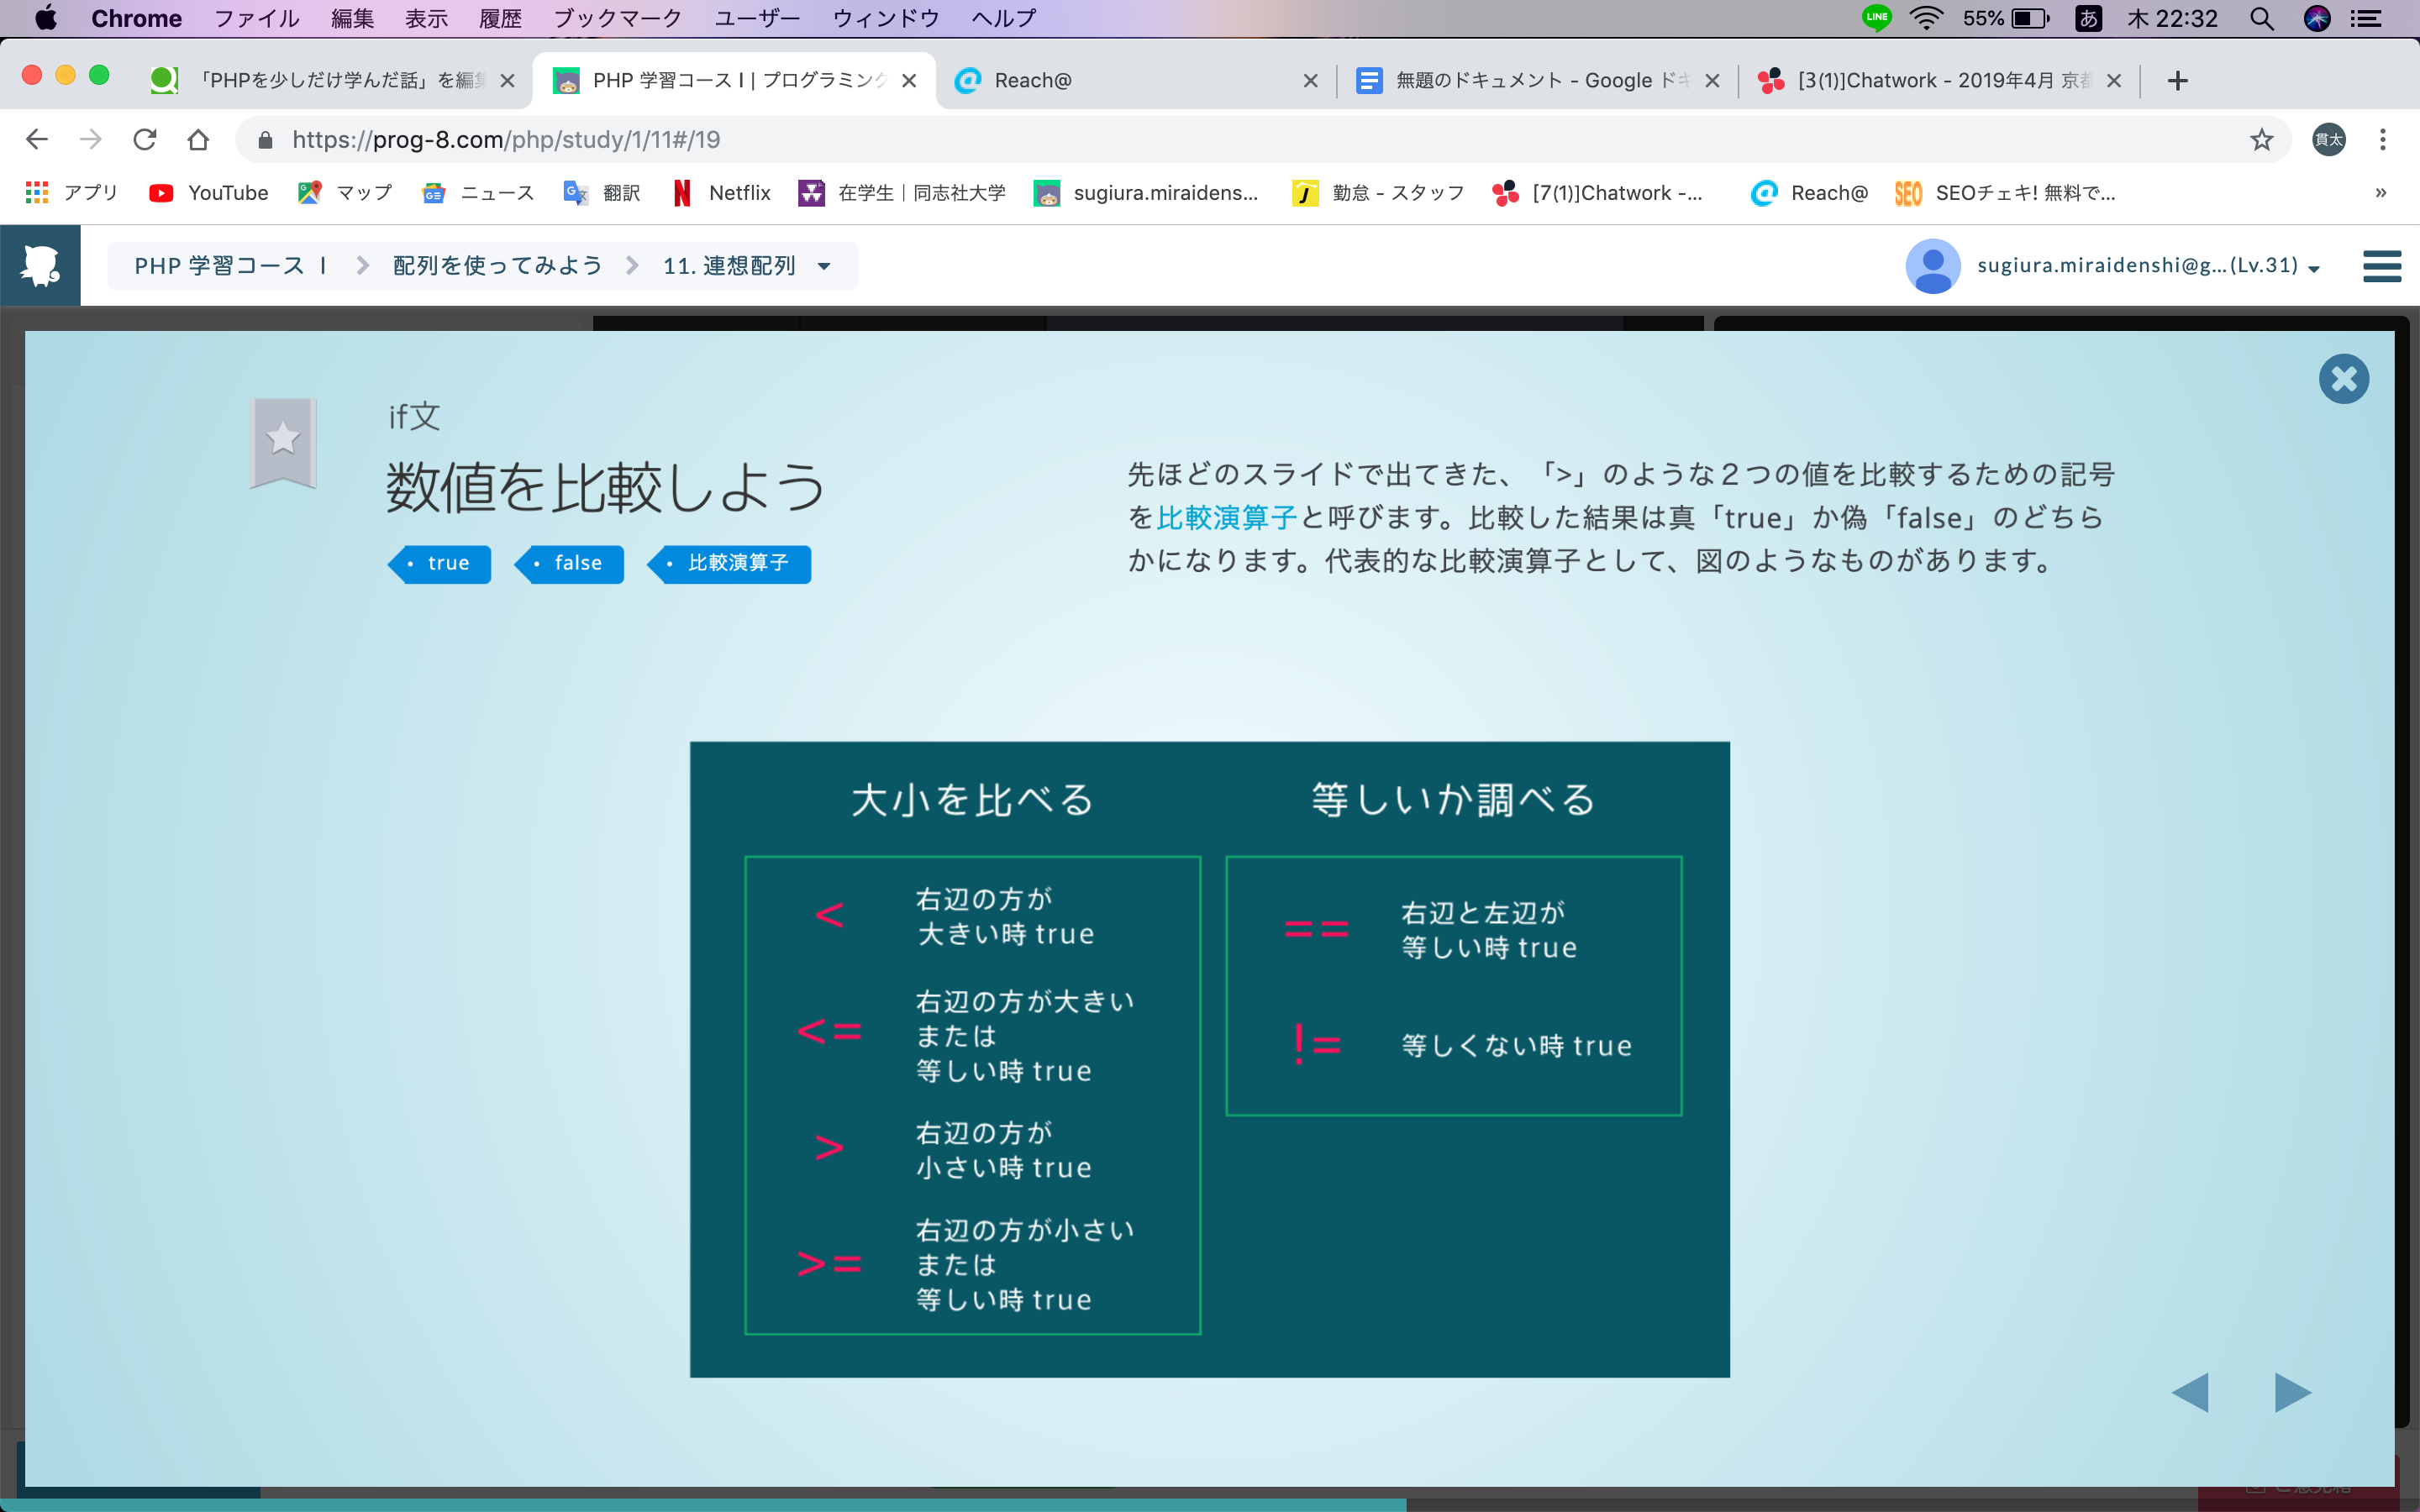2420x1512 pixels.
Task: Open ニュース bookmark
Action: coord(478,193)
